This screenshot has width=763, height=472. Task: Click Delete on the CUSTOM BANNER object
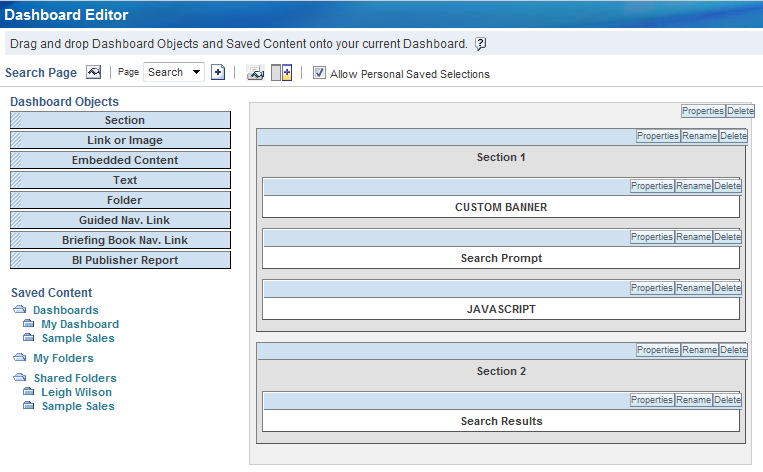pos(727,186)
